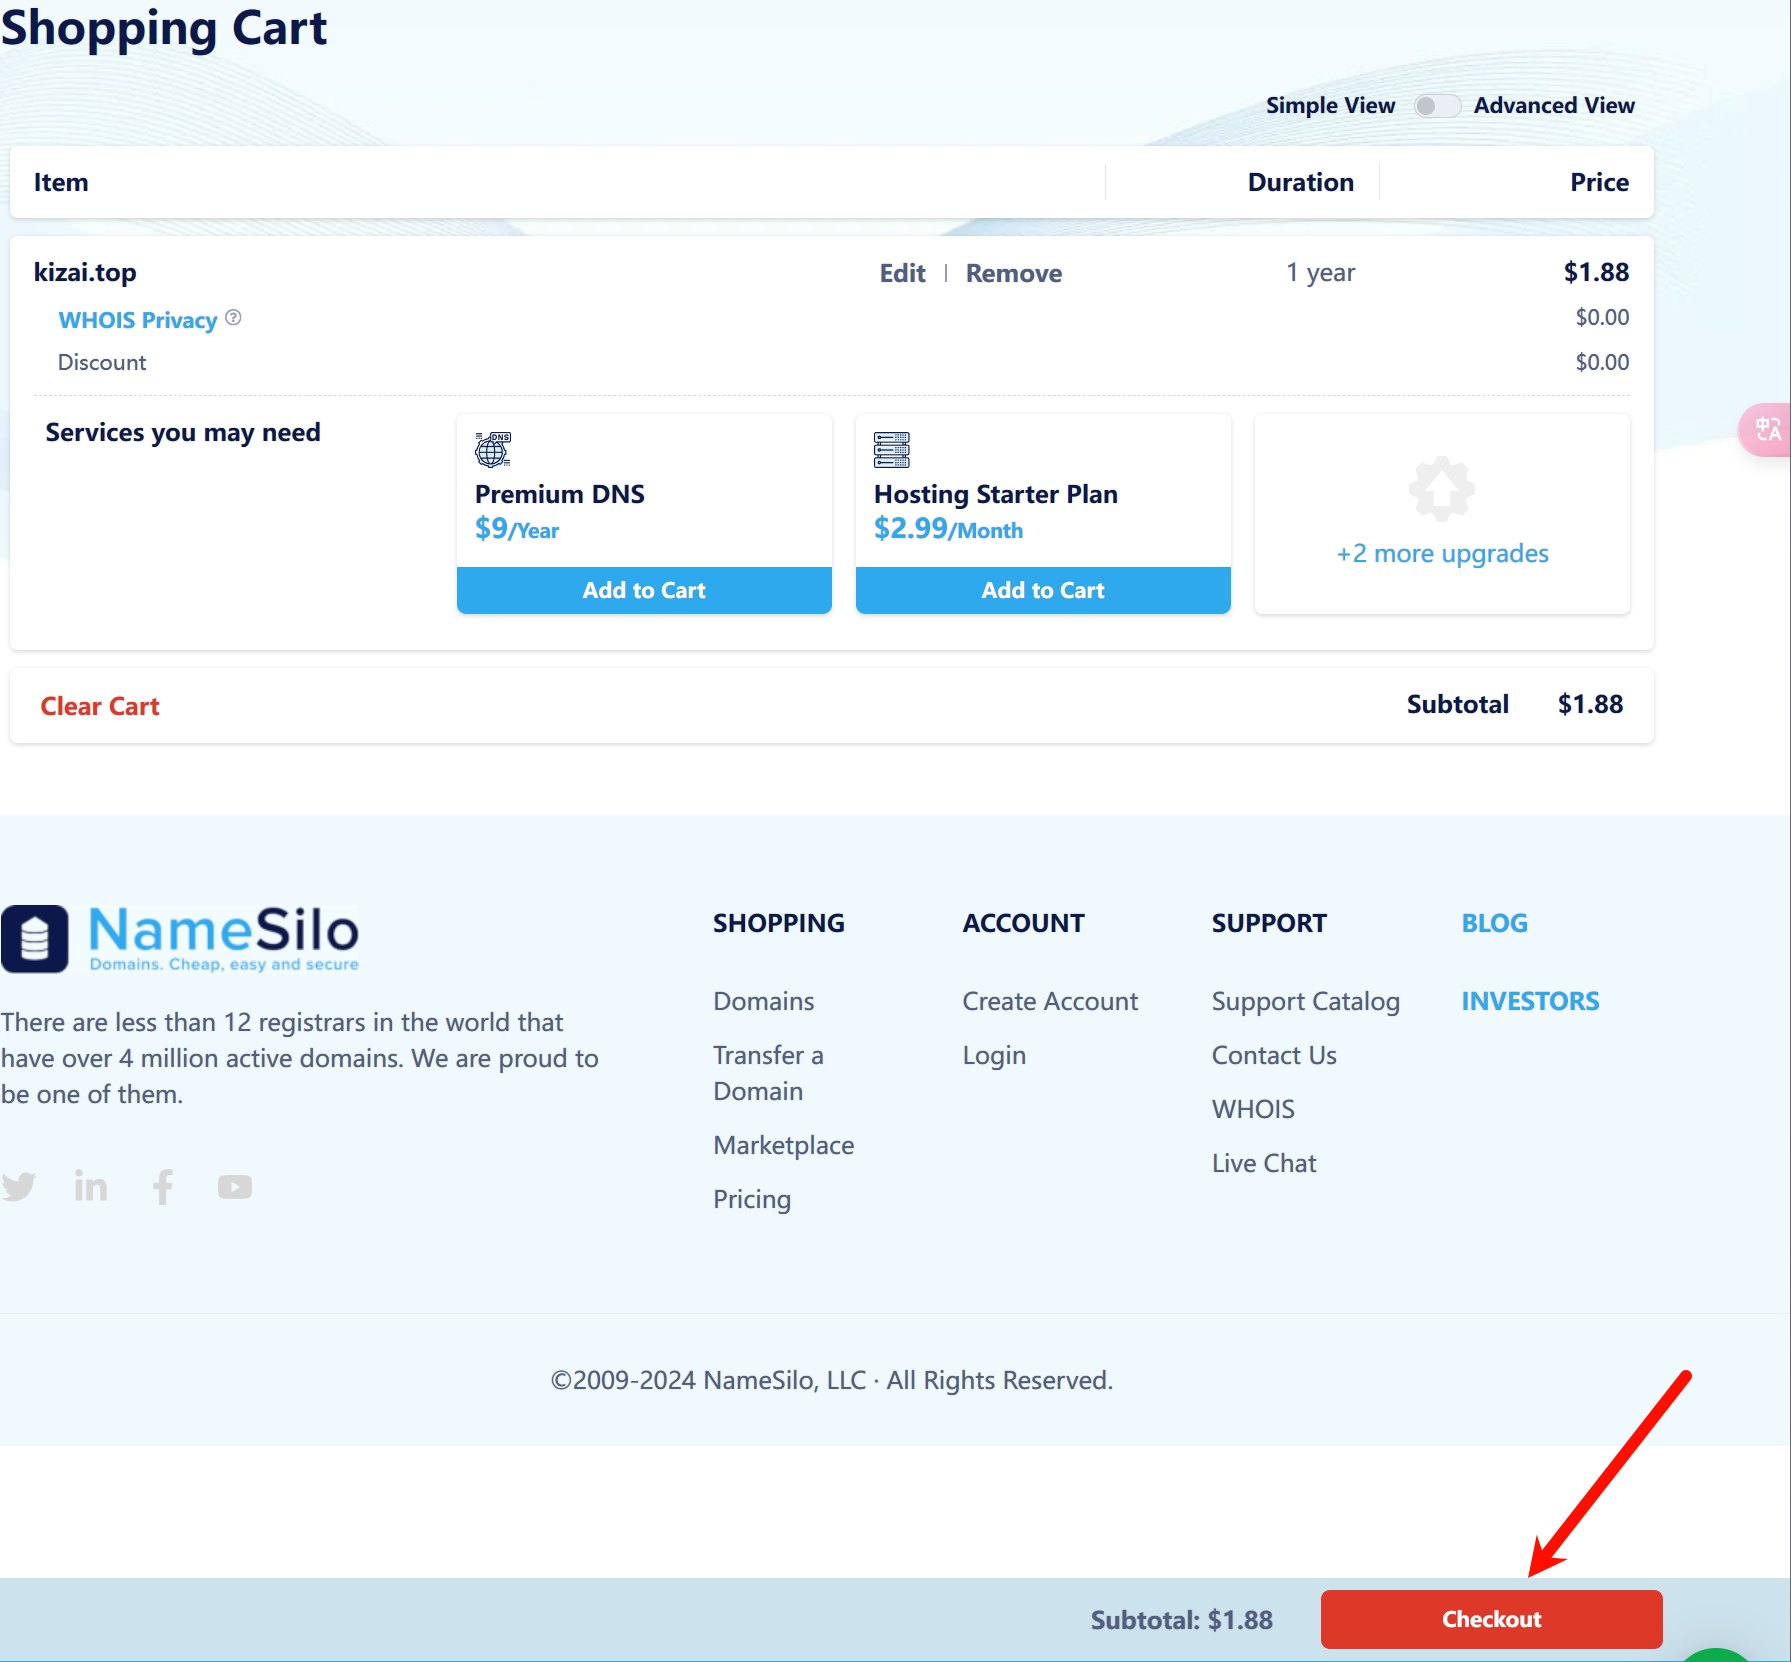Toggle the Simple/Advanced View switch
Image resolution: width=1791 pixels, height=1662 pixels.
tap(1436, 106)
